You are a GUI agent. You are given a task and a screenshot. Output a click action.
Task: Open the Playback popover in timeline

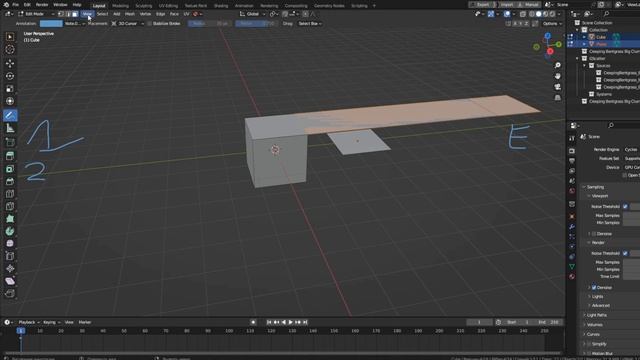(28, 322)
